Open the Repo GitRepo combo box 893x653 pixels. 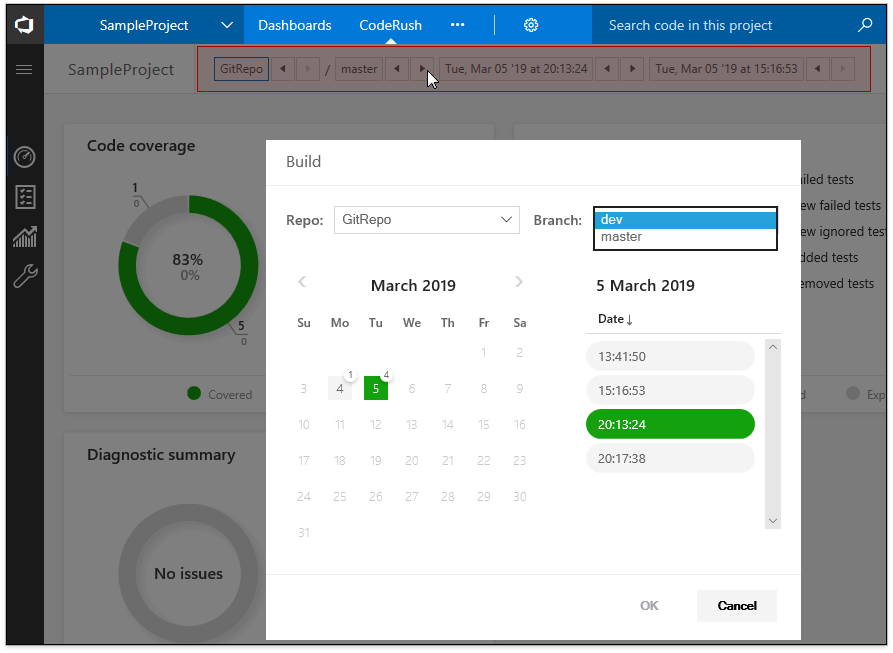pos(427,219)
